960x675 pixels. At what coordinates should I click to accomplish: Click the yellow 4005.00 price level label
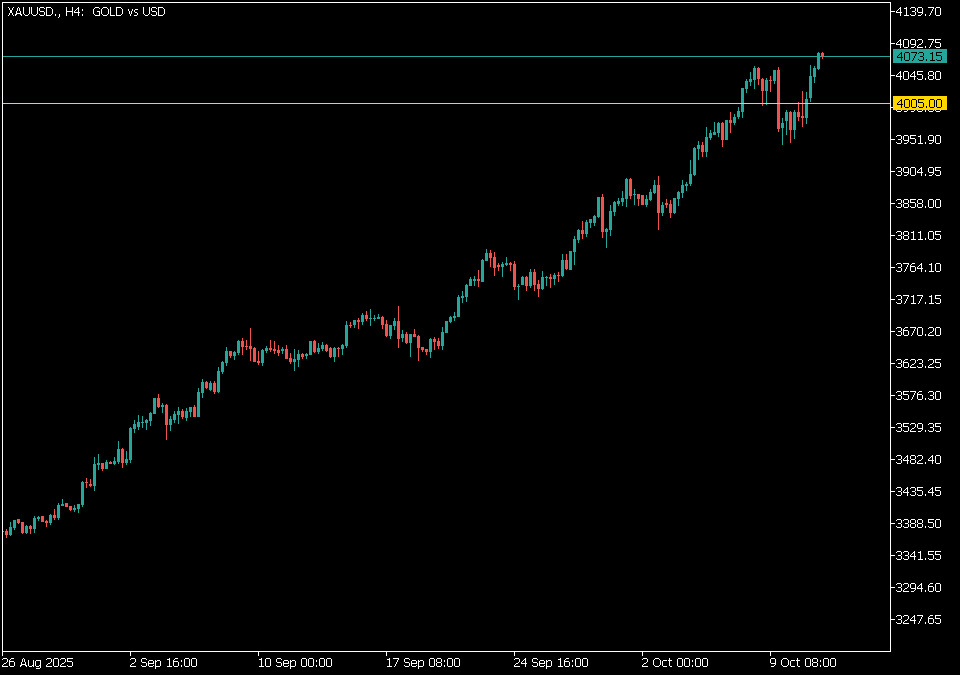(920, 104)
